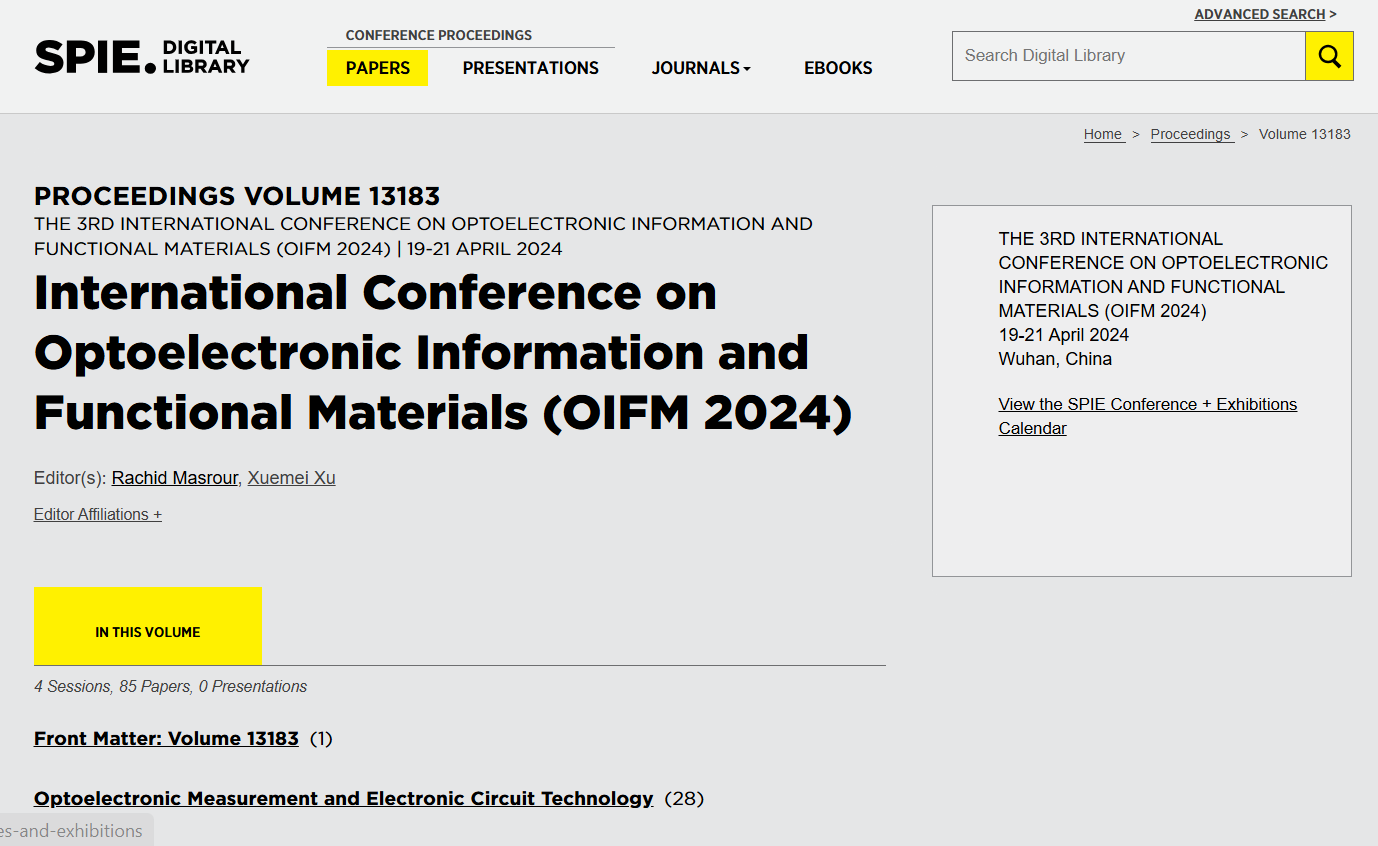Expand Editor Affiliations section
The height and width of the screenshot is (846, 1378).
(98, 514)
